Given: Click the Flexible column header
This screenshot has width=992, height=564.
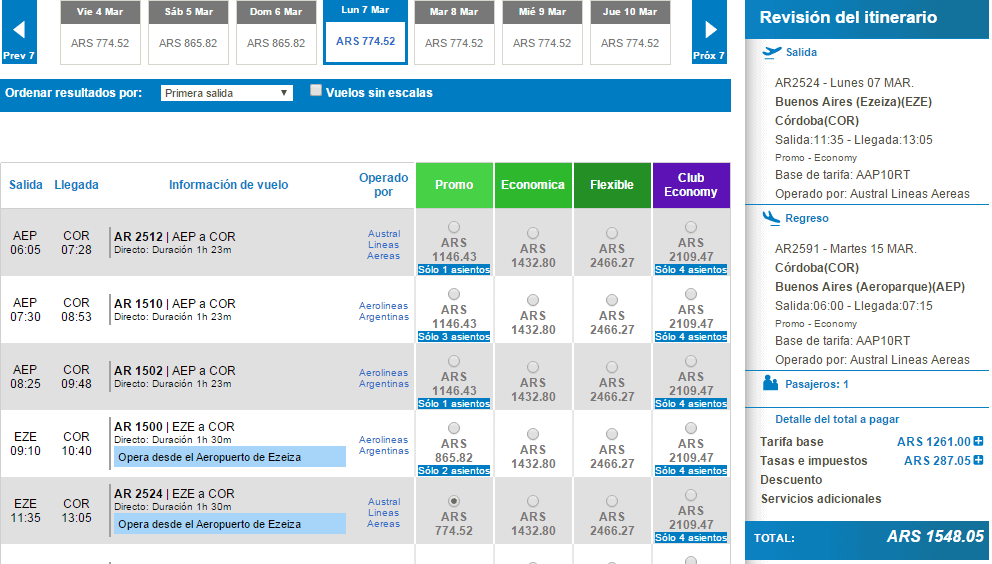Looking at the screenshot, I should tap(612, 185).
